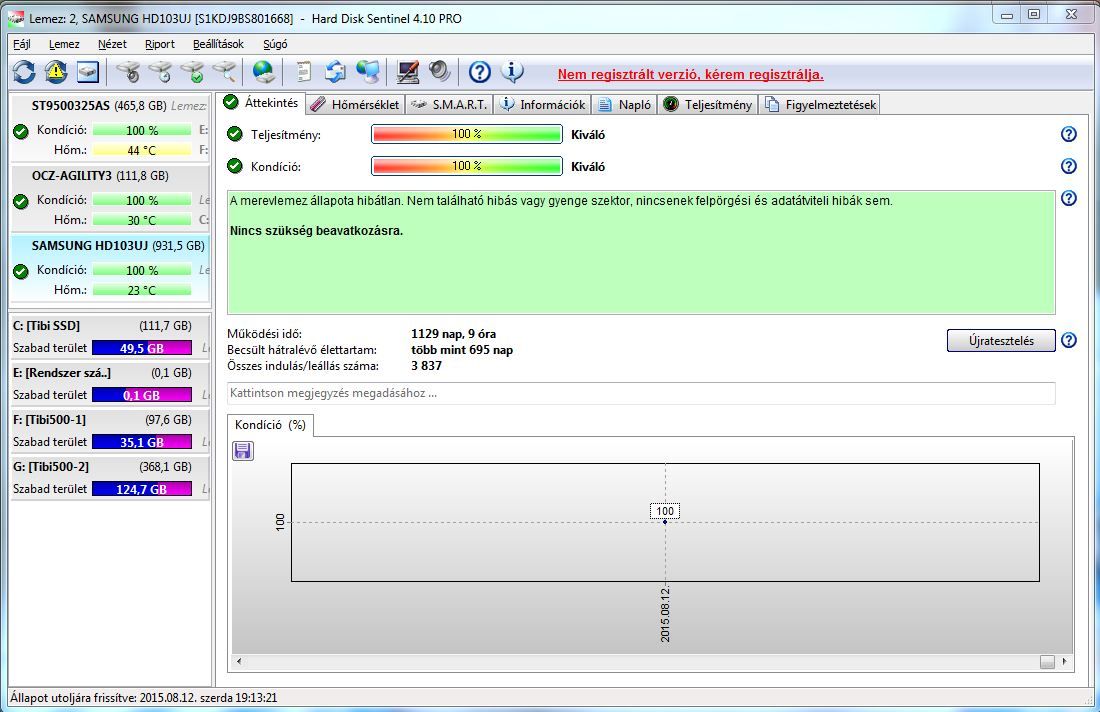Open the Súgó menu
Screen dimensions: 1100x712
275,44
